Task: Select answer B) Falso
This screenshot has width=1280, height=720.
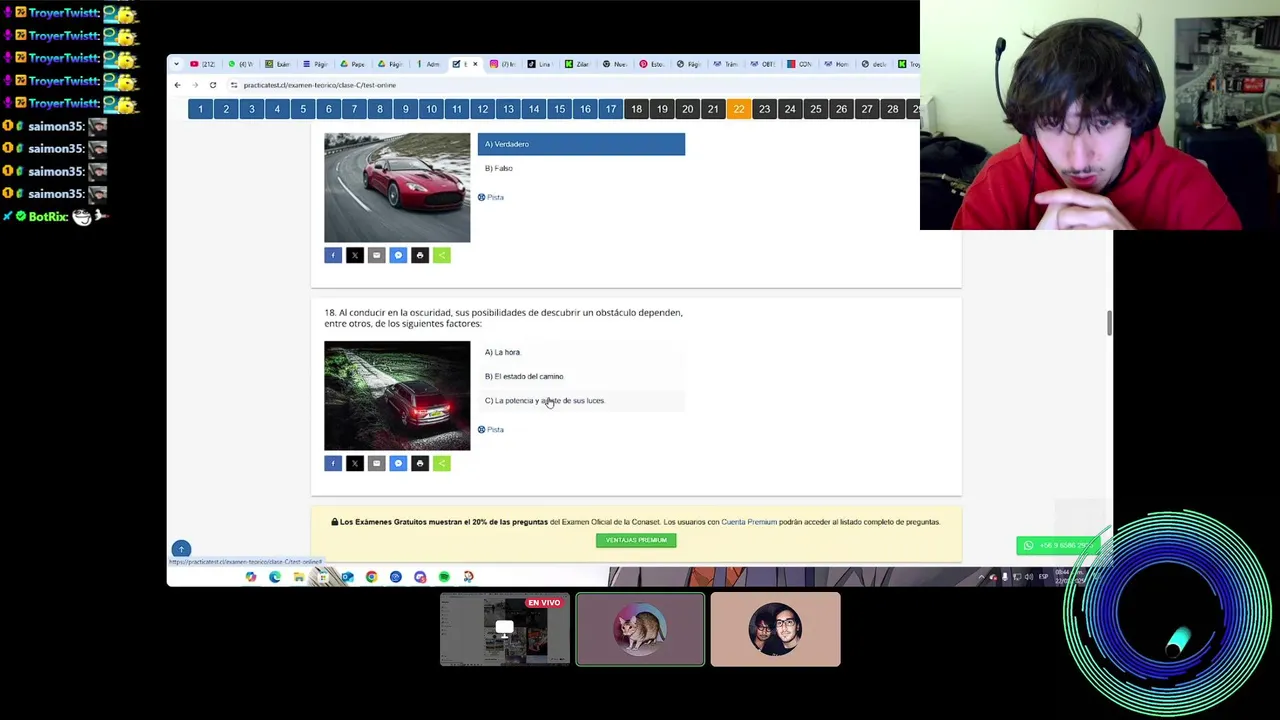Action: pyautogui.click(x=581, y=168)
